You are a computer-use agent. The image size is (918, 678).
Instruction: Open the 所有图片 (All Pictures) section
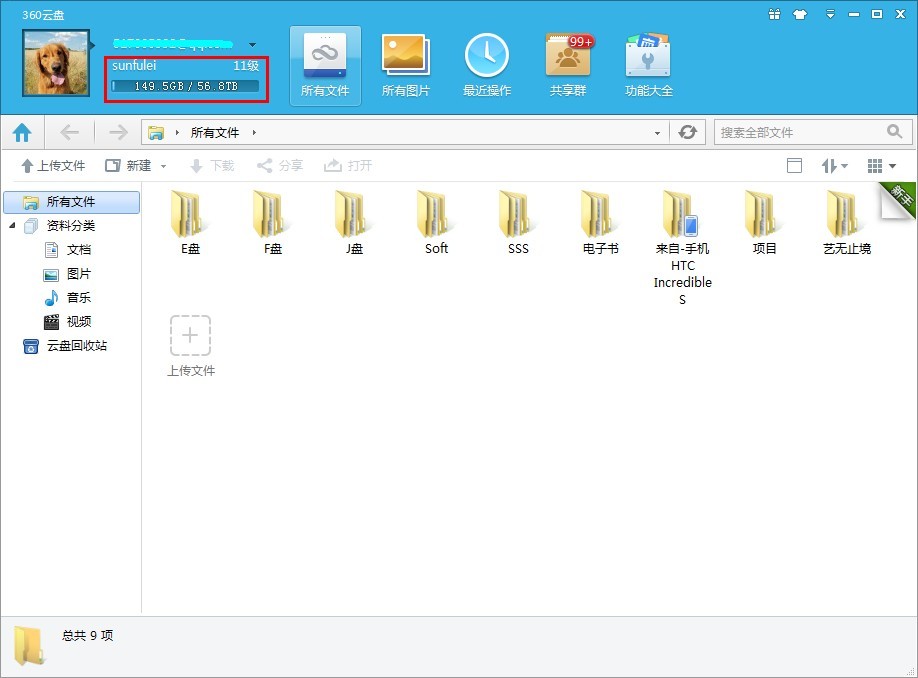click(405, 66)
